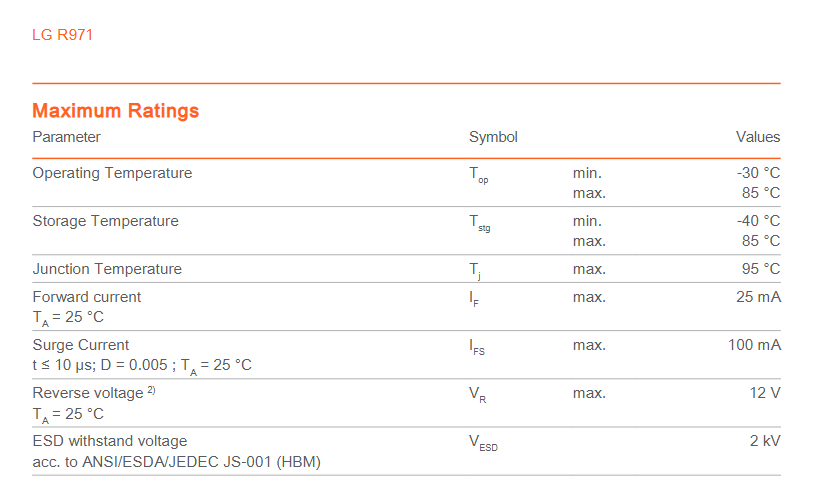
Task: Click the -40 °C storage minimum value
Action: 758,221
